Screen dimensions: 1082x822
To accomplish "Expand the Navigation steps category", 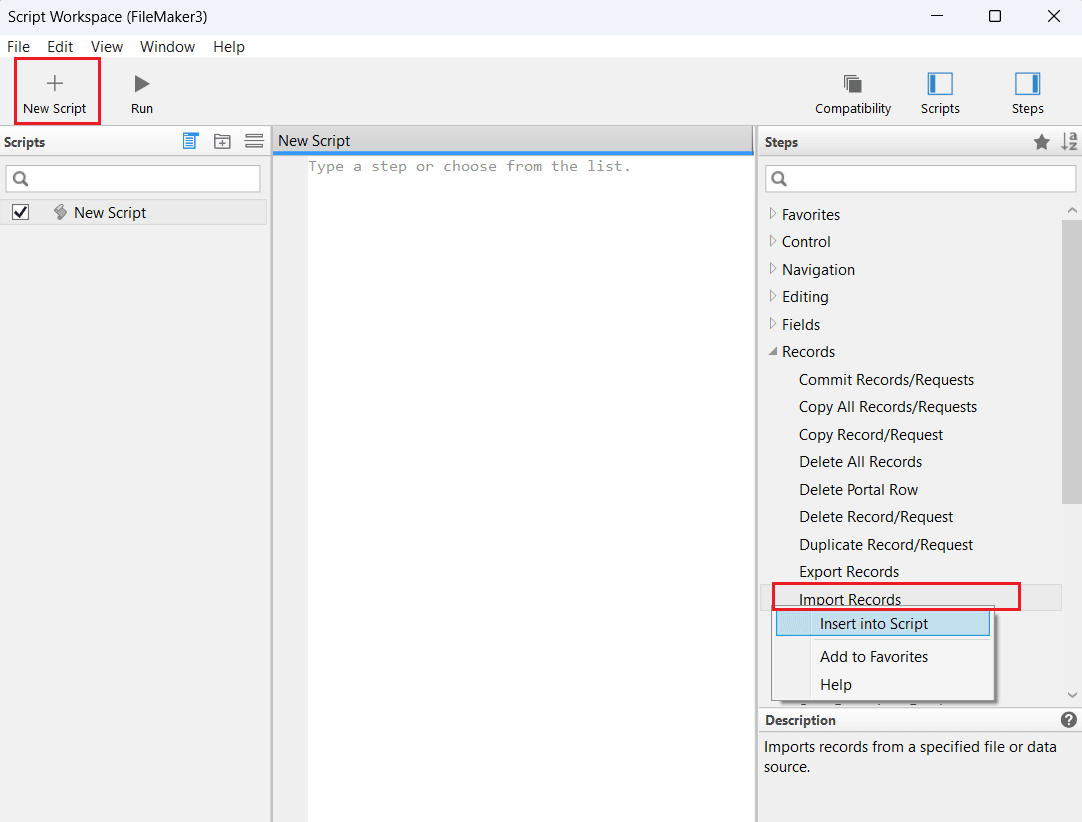I will coord(773,269).
